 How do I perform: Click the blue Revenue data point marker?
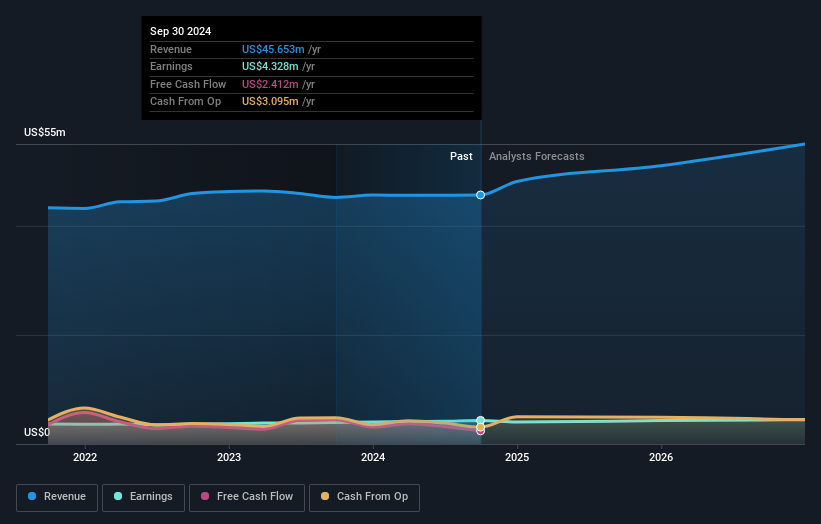point(480,195)
